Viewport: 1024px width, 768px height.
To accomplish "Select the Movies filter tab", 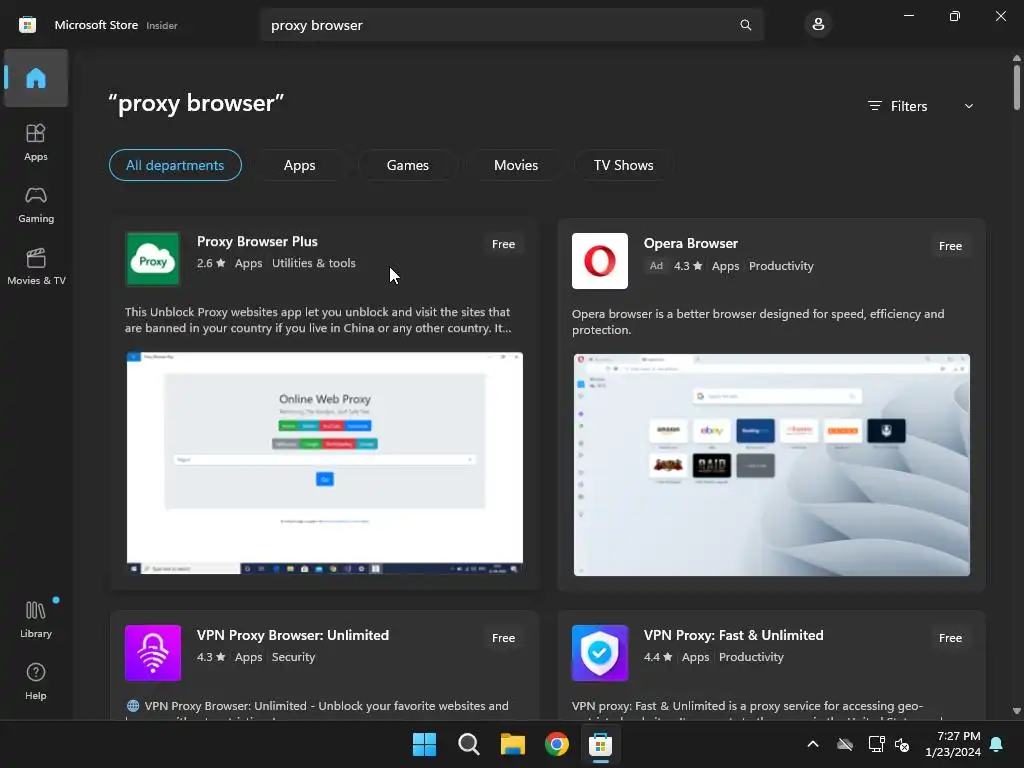I will [x=516, y=165].
